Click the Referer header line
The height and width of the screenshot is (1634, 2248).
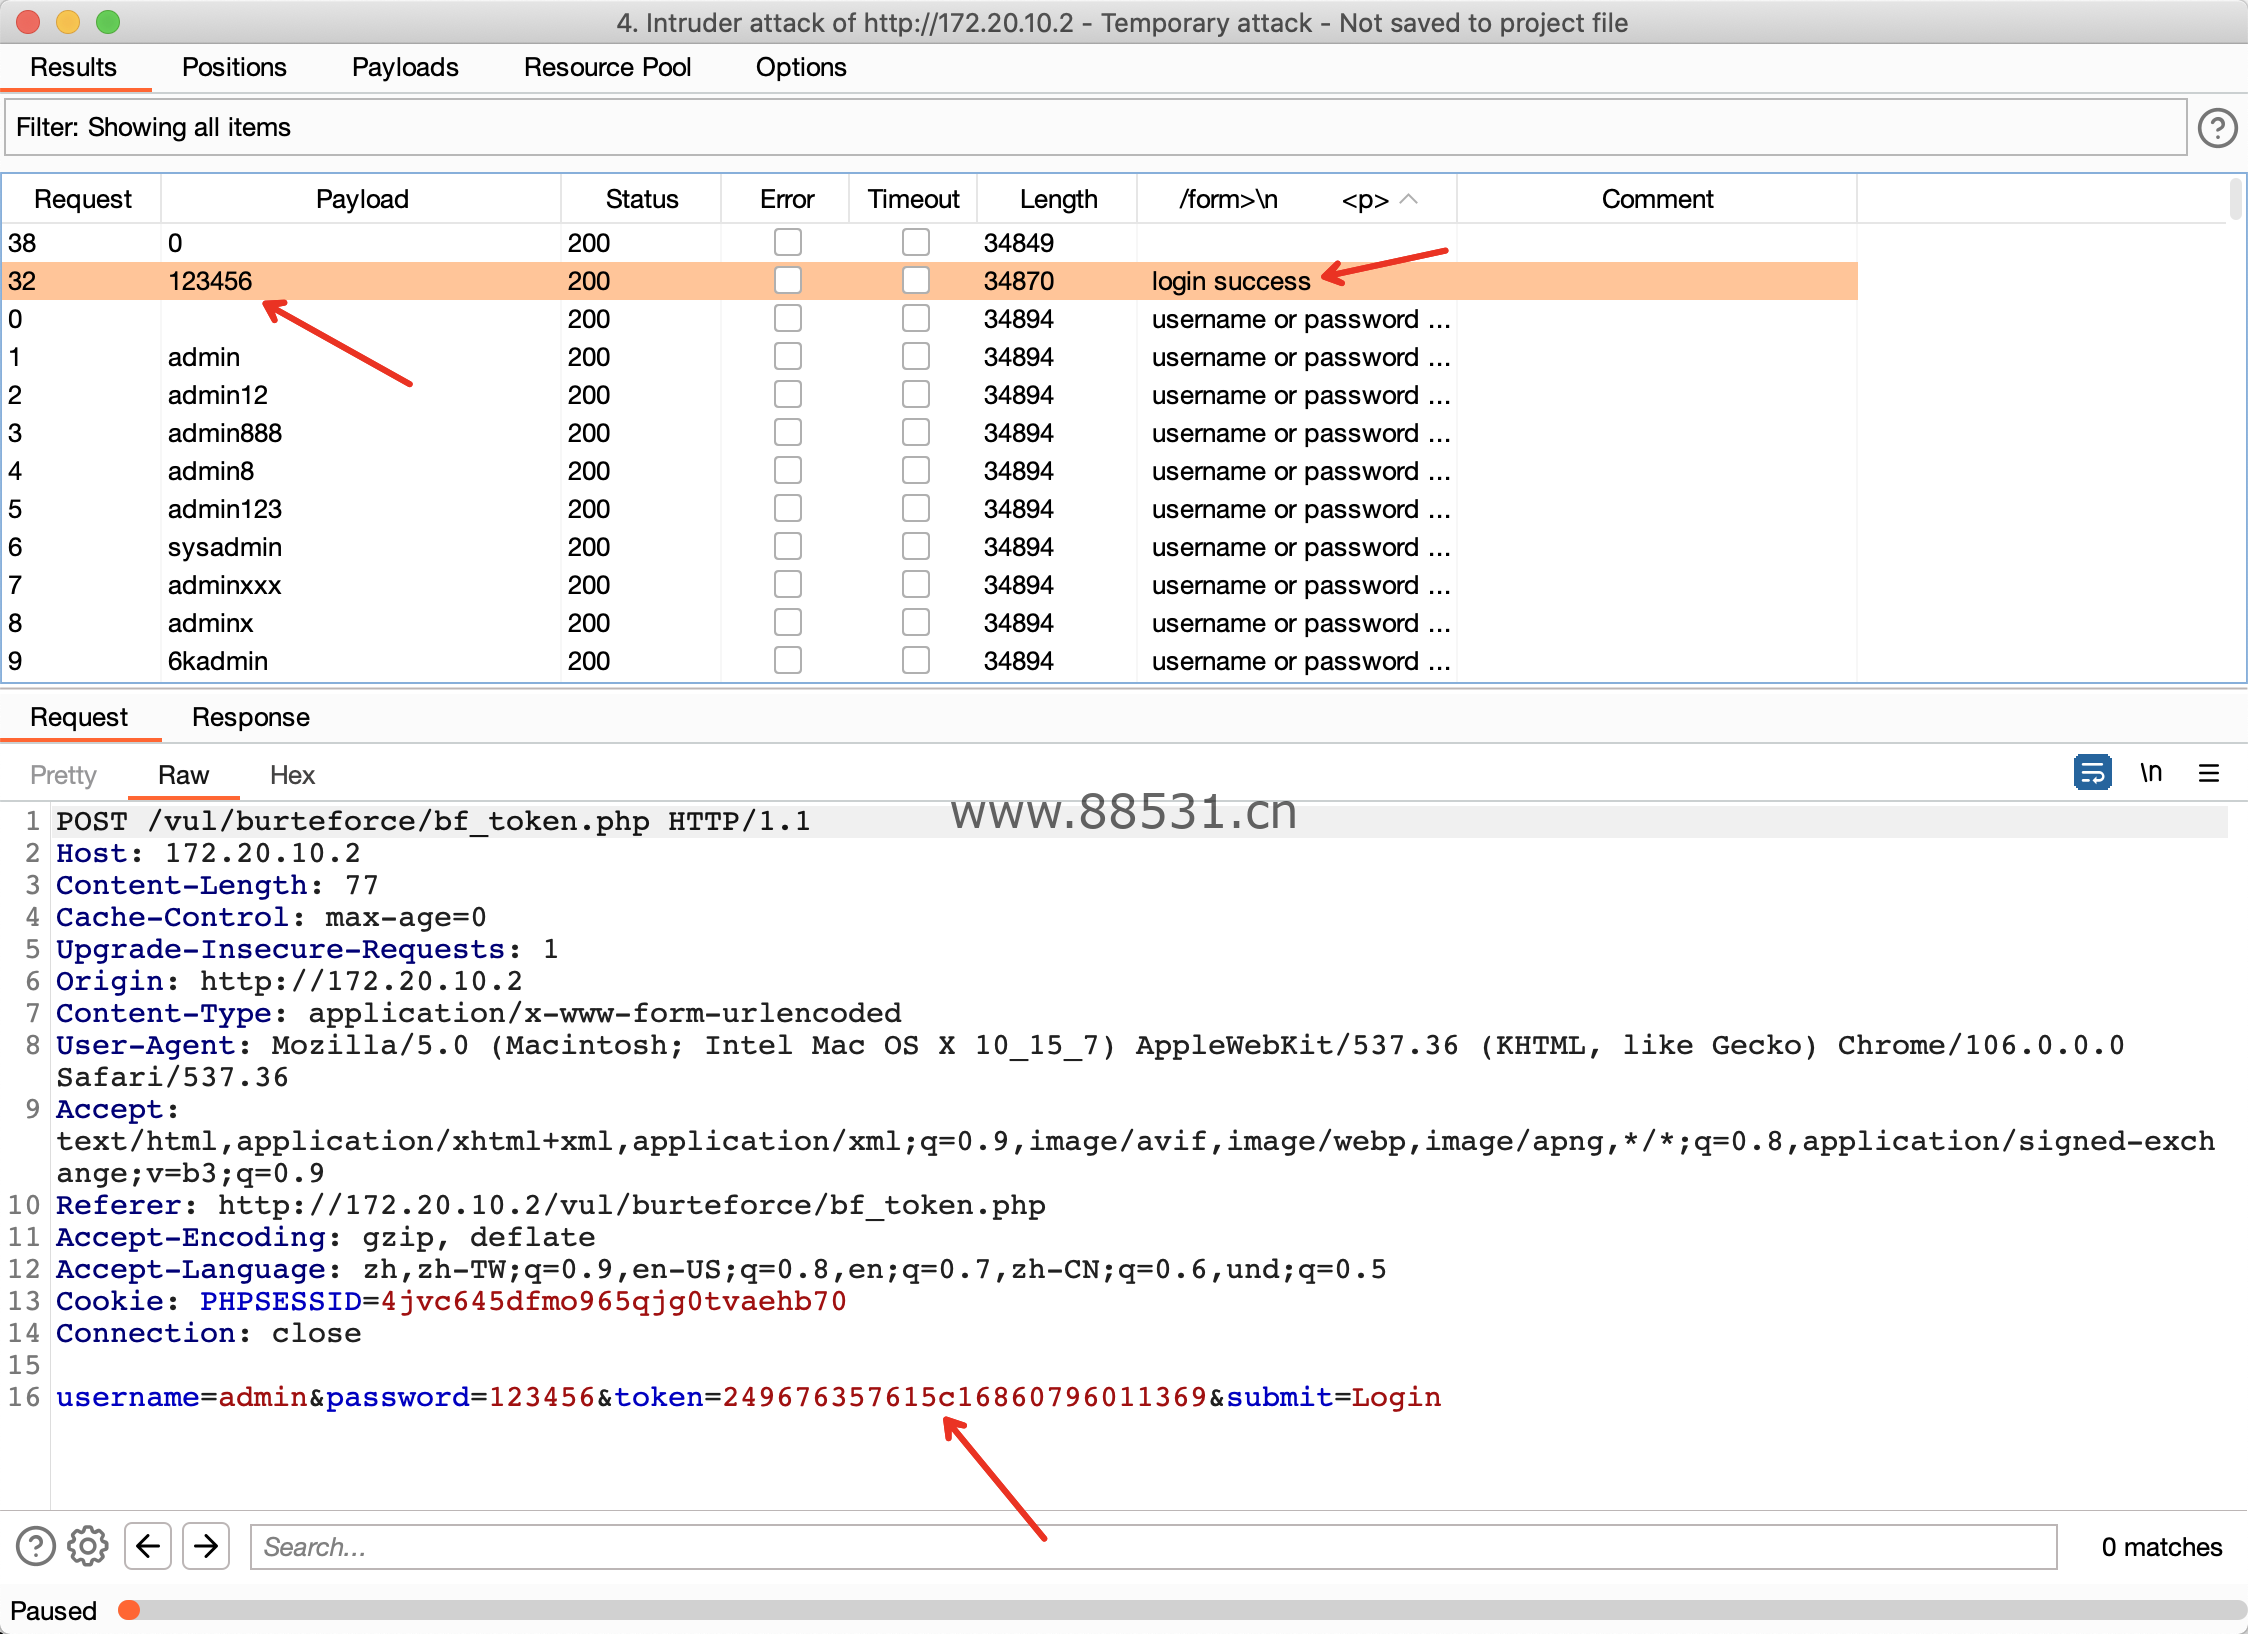click(x=551, y=1205)
